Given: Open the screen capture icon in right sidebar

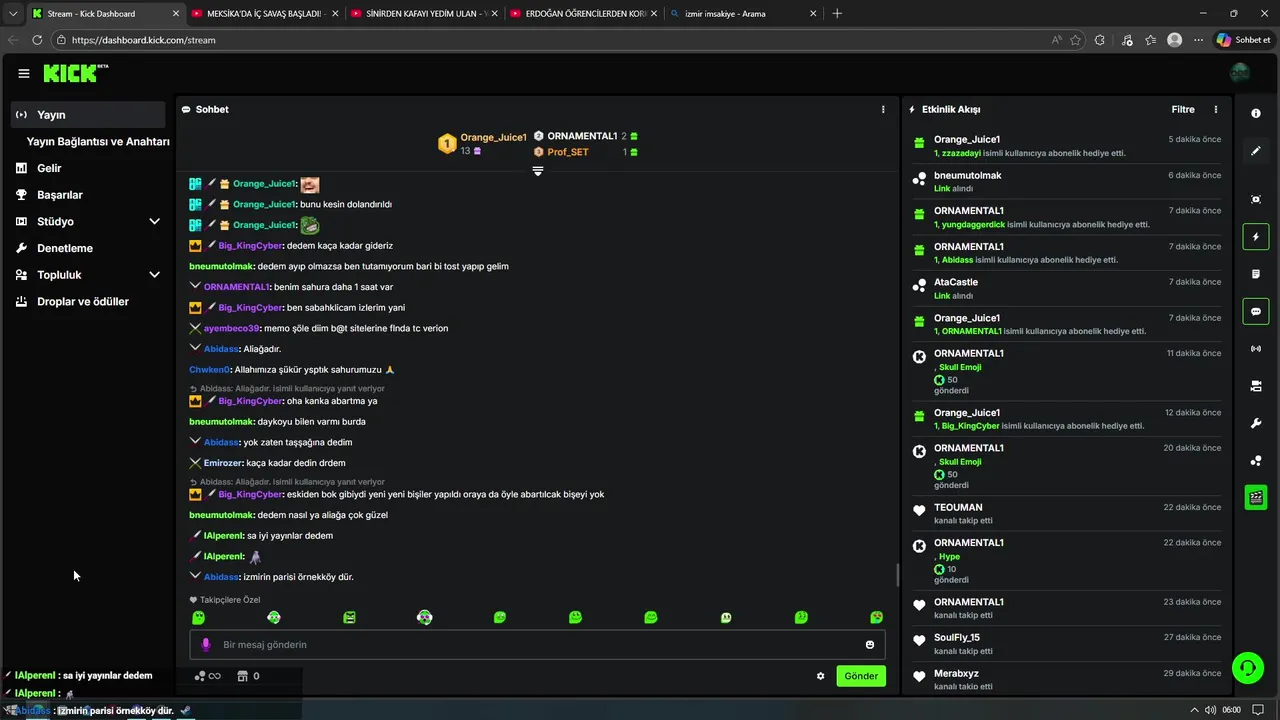Looking at the screenshot, I should [1256, 199].
